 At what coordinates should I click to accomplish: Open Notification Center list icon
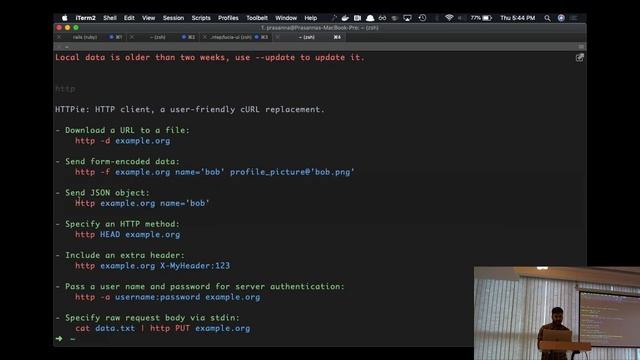[x=574, y=18]
